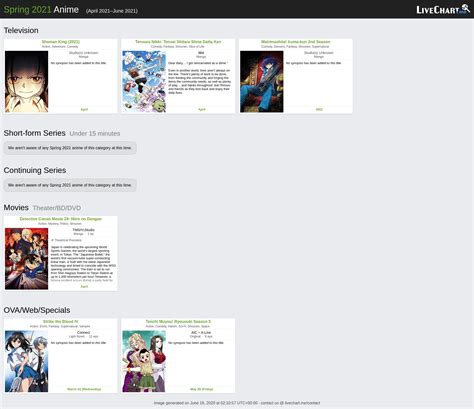The height and width of the screenshot is (409, 474).
Task: Click the Tenchi Muyou poster thumbnail
Action: (x=144, y=361)
